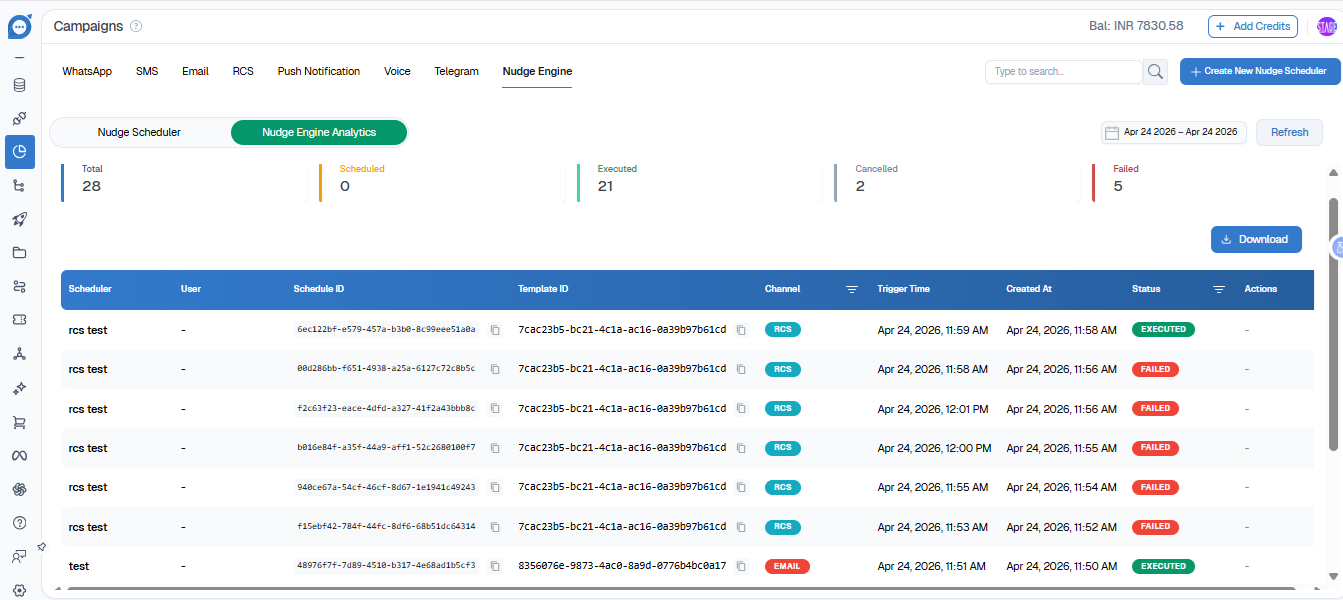Click in the Type to search field

coord(1064,71)
